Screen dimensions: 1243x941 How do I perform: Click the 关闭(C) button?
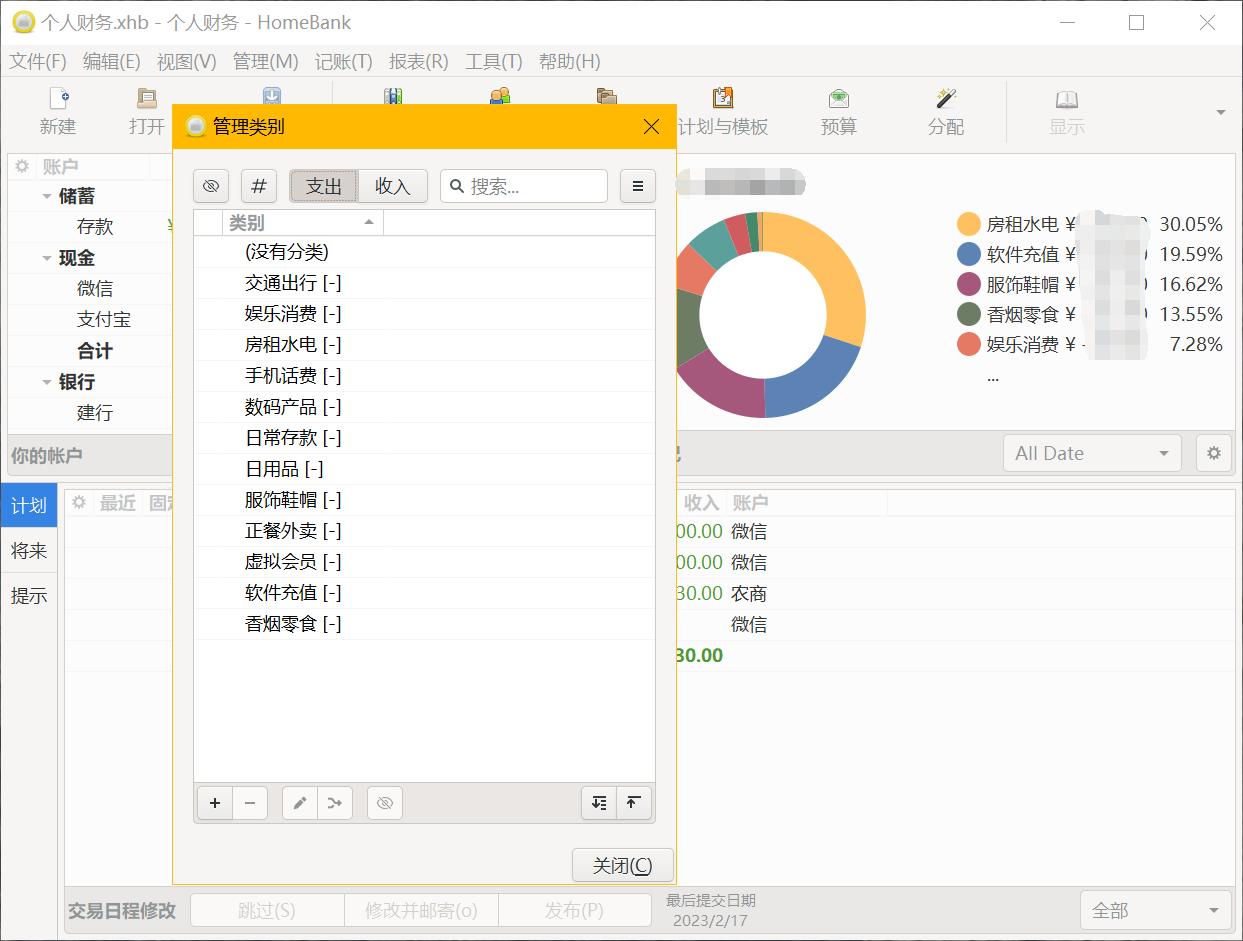coord(622,865)
